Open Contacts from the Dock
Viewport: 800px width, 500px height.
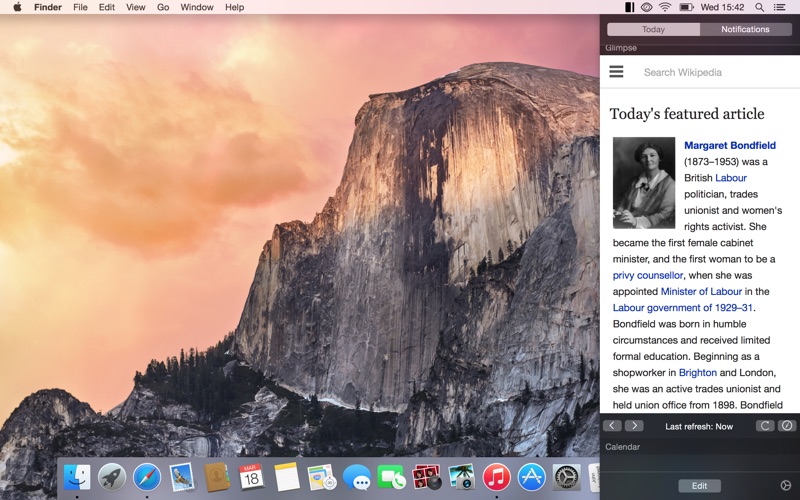(216, 478)
